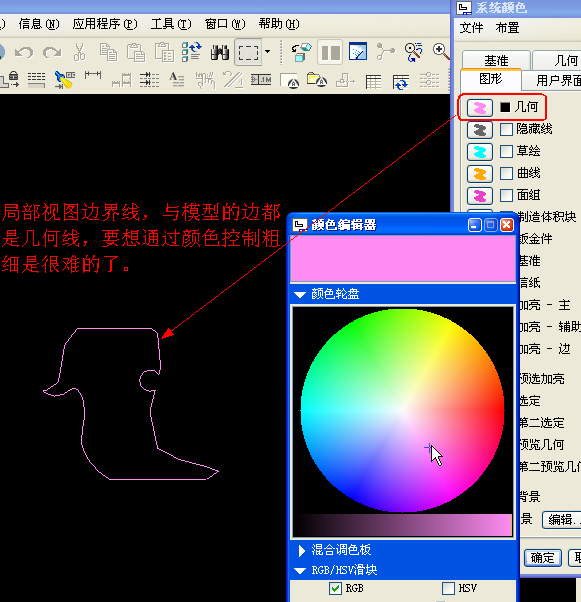Toggle the 草绘 checkbox

(507, 151)
